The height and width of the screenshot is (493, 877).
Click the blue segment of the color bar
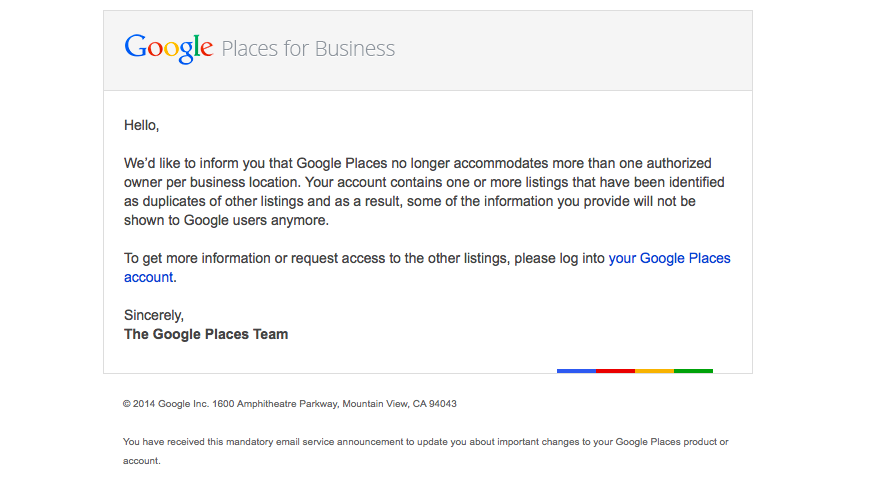pos(576,370)
